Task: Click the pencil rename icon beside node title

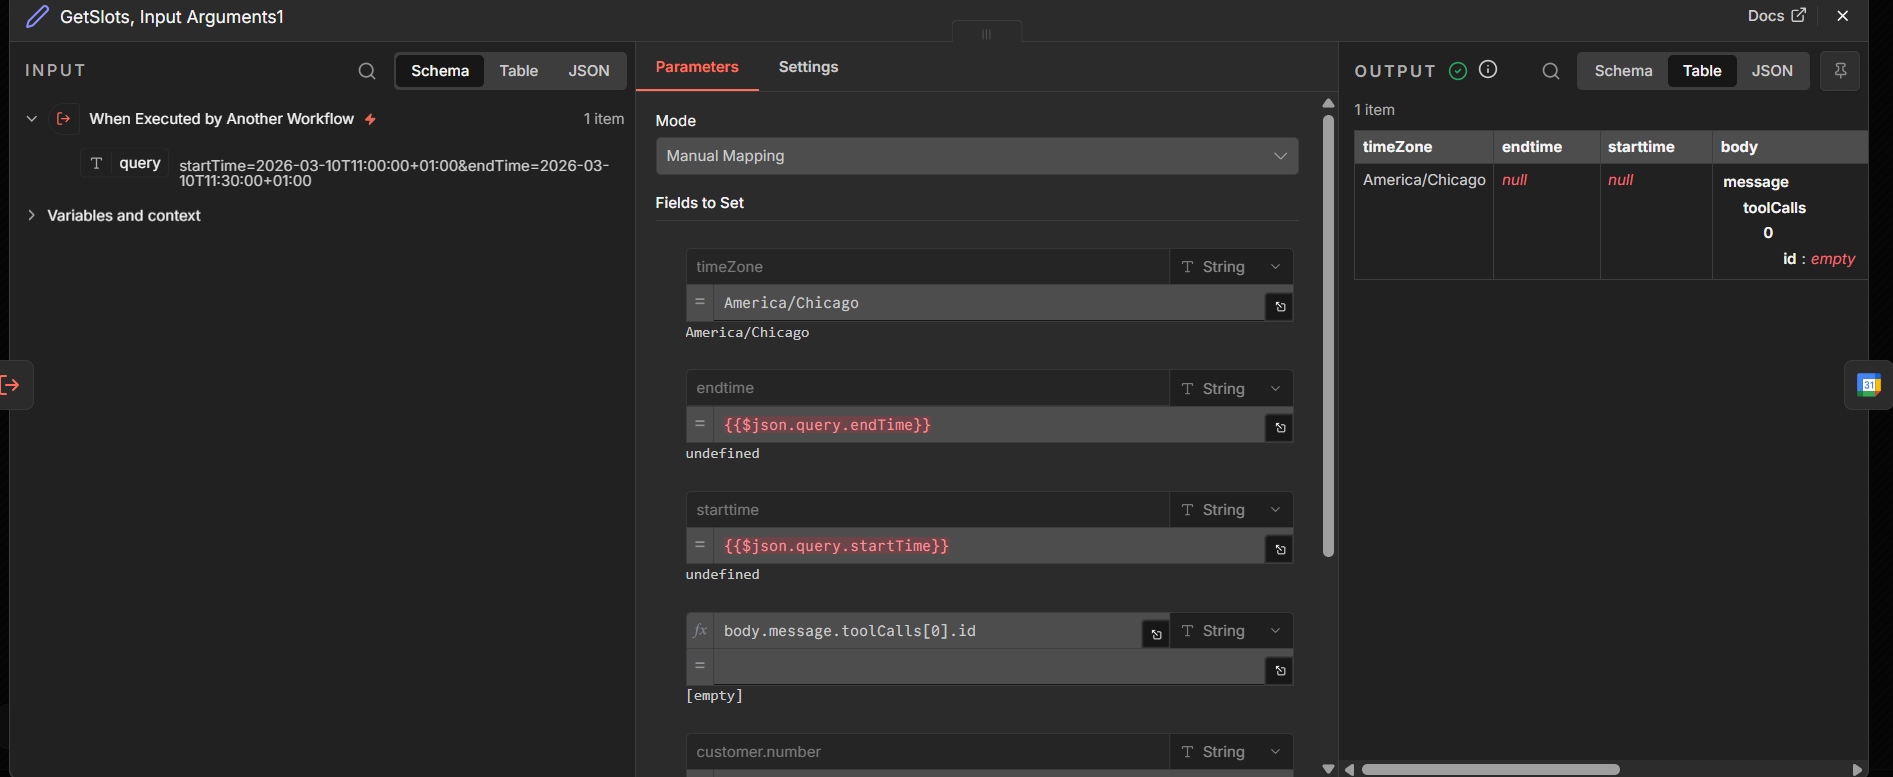Action: tap(37, 17)
